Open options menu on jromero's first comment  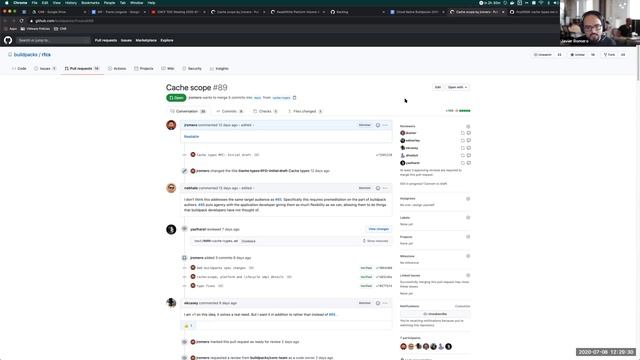(385, 125)
